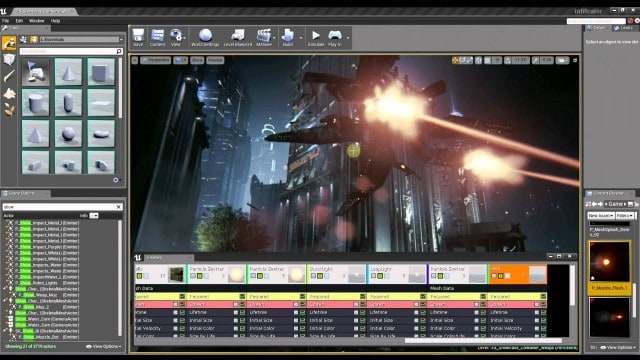Expand the Play In options dropdown arrow
This screenshot has width=640, height=360.
tap(348, 38)
